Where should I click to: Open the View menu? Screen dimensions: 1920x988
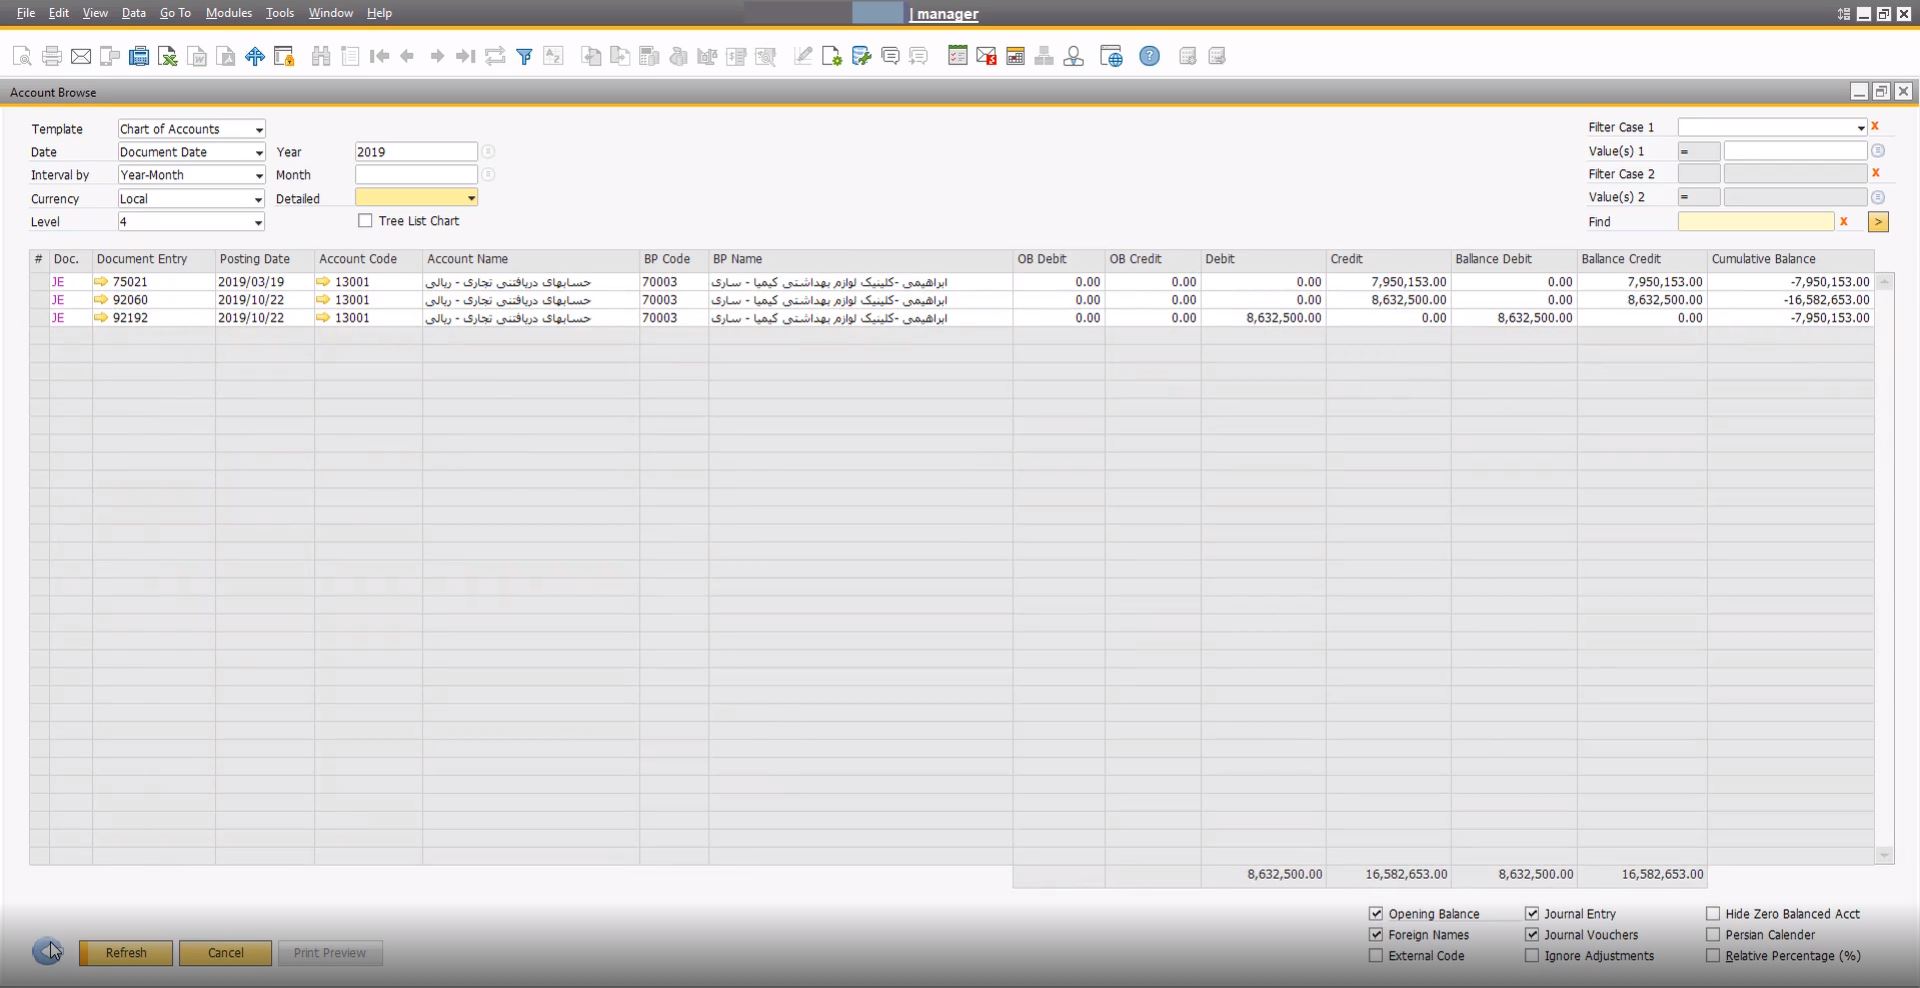tap(95, 13)
